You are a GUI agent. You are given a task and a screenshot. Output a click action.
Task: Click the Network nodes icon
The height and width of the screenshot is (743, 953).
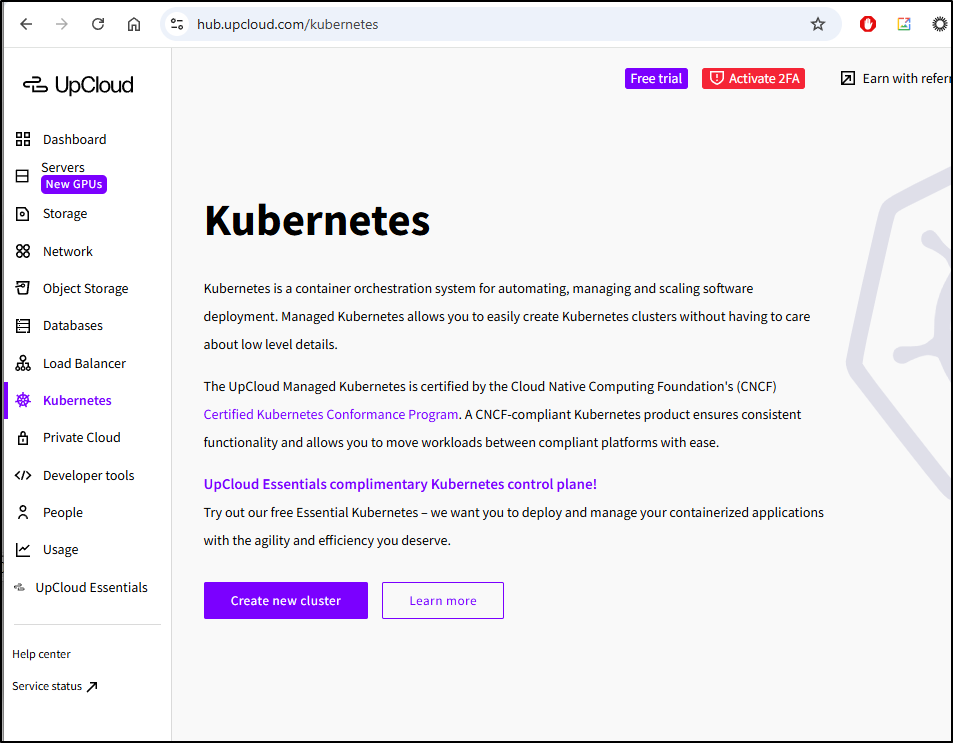click(23, 251)
